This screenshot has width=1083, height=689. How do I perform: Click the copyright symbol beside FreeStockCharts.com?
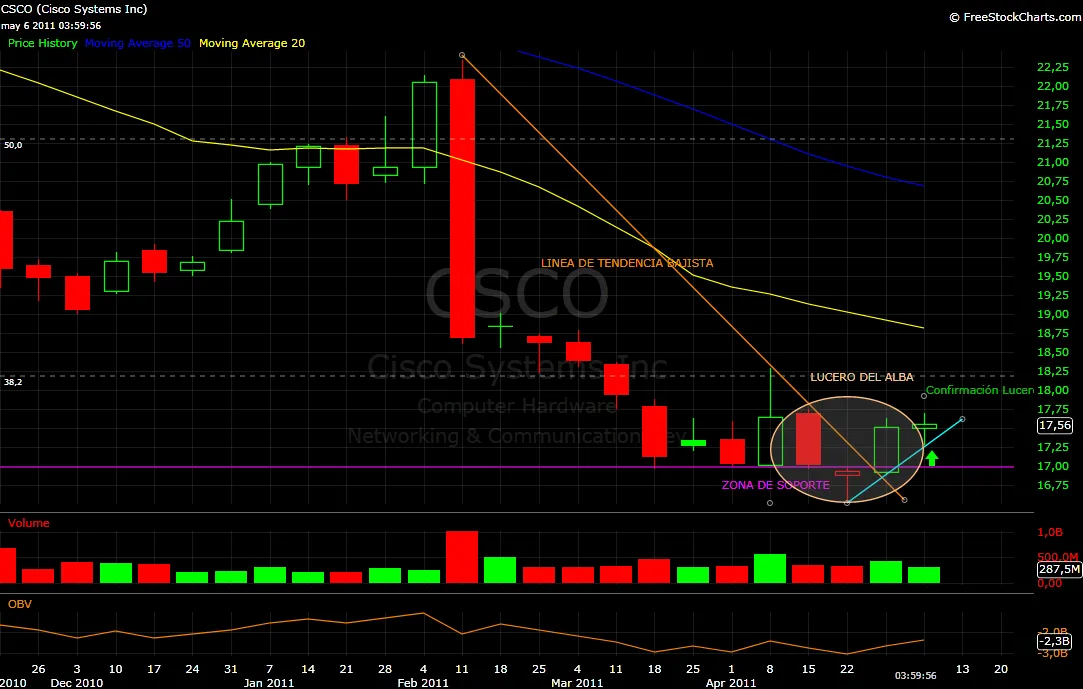click(x=954, y=17)
